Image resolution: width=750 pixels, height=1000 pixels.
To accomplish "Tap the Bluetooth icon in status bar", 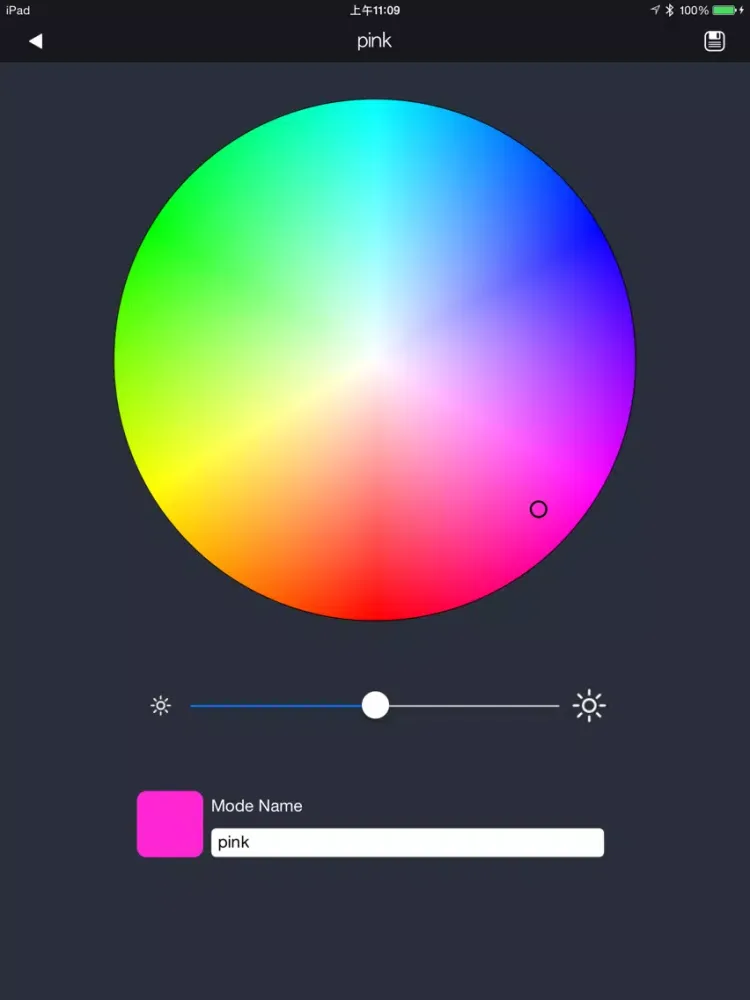I will [x=669, y=10].
